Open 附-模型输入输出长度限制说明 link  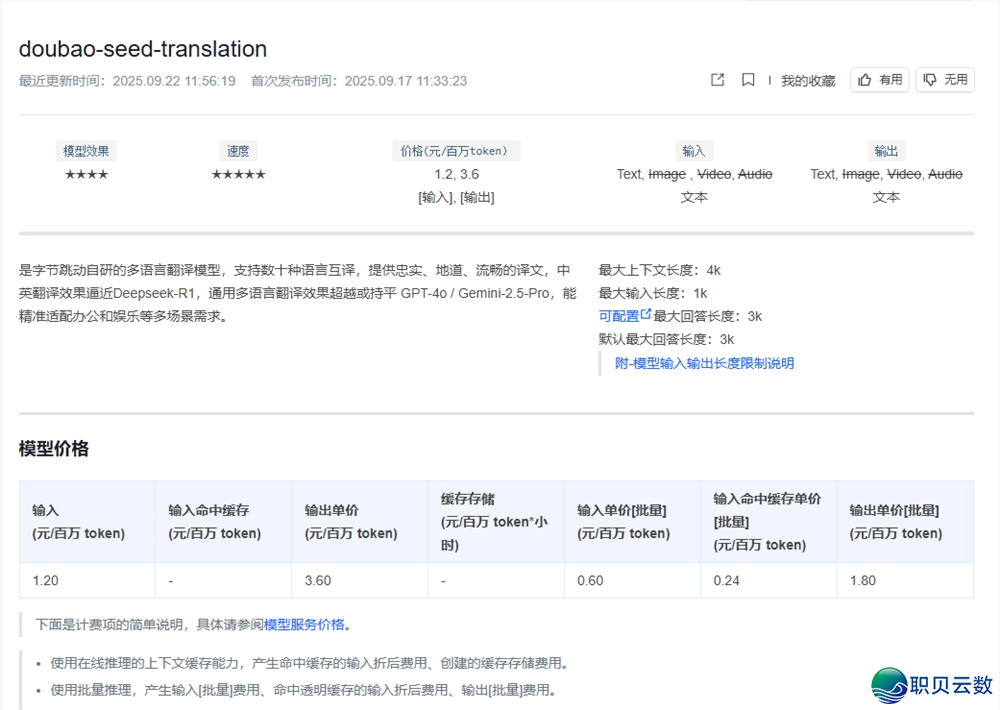coord(704,363)
